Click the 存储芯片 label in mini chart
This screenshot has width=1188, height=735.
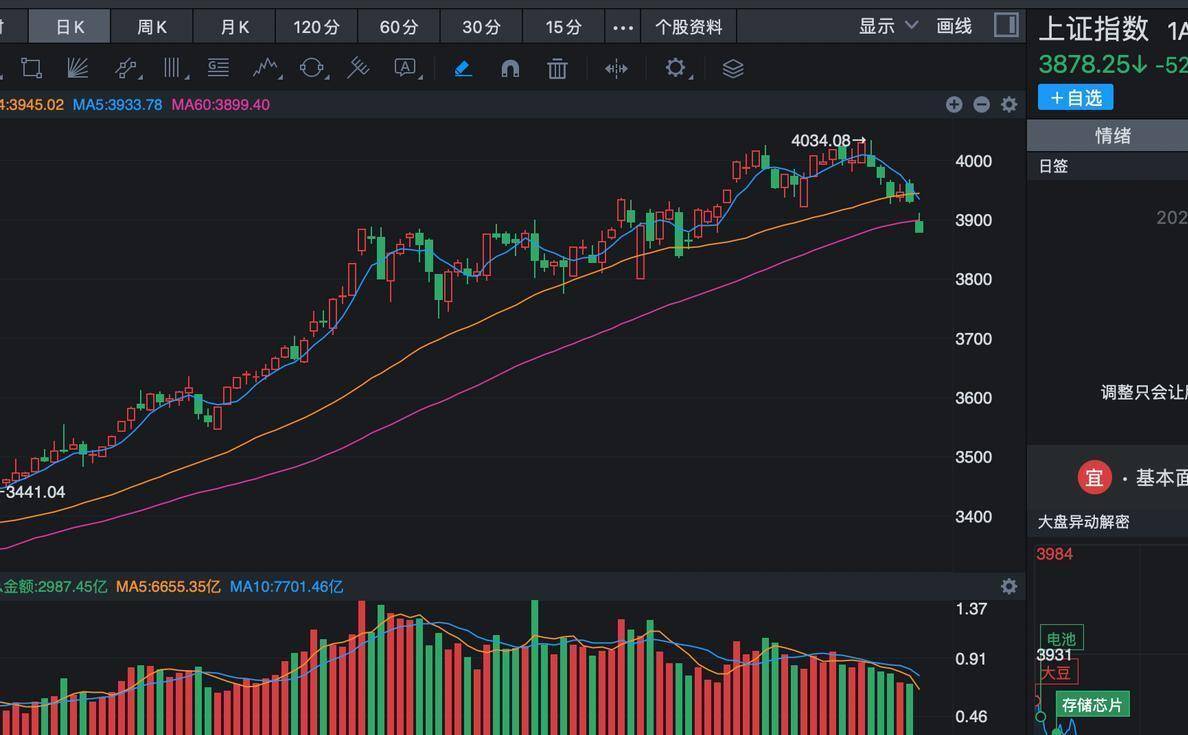click(x=1092, y=705)
